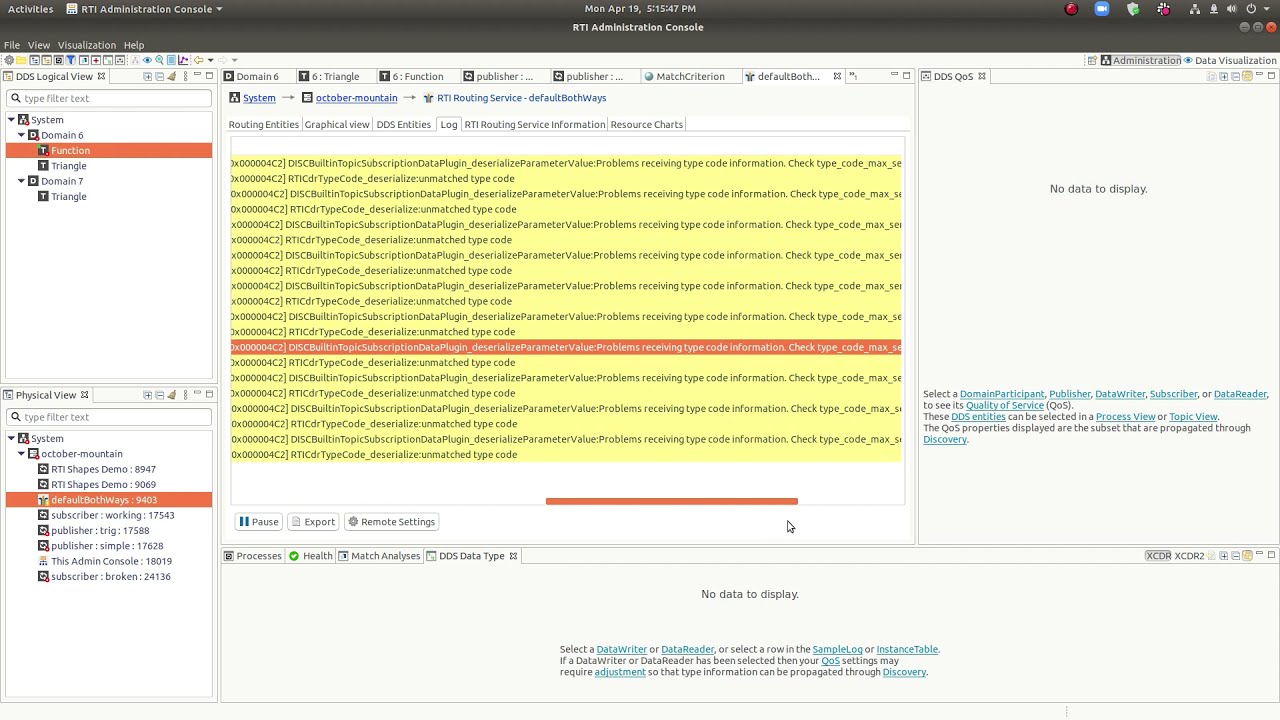This screenshot has width=1280, height=720.
Task: Toggle XCDR2 encoding
Action: (1189, 556)
